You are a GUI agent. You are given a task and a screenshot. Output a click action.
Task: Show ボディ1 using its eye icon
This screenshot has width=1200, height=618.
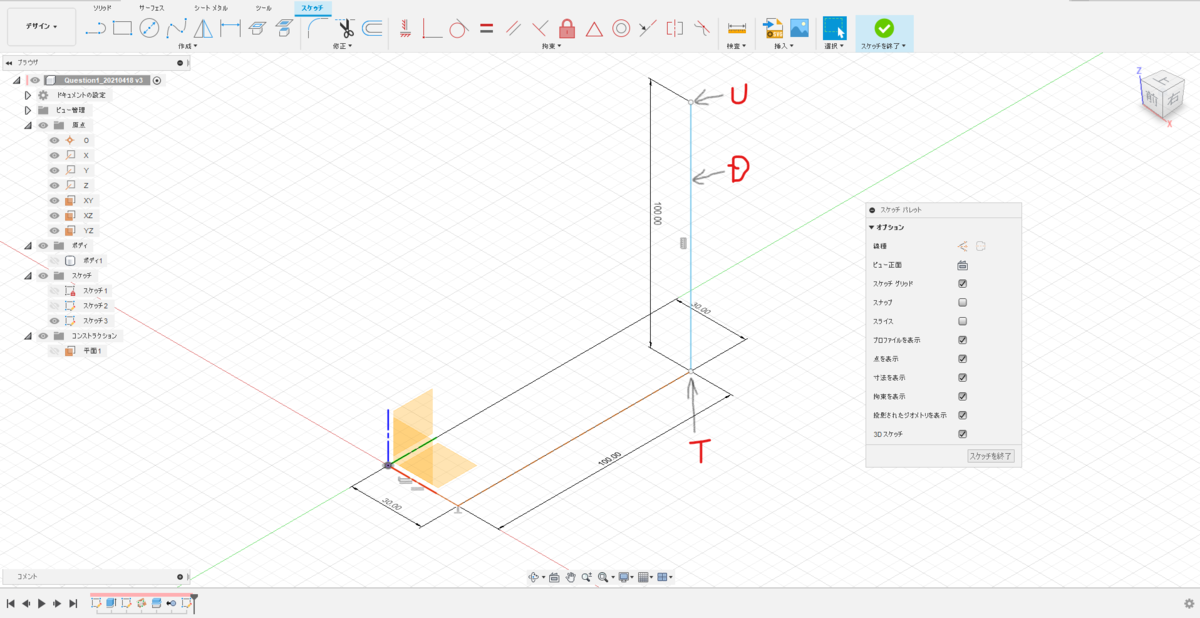pos(55,260)
